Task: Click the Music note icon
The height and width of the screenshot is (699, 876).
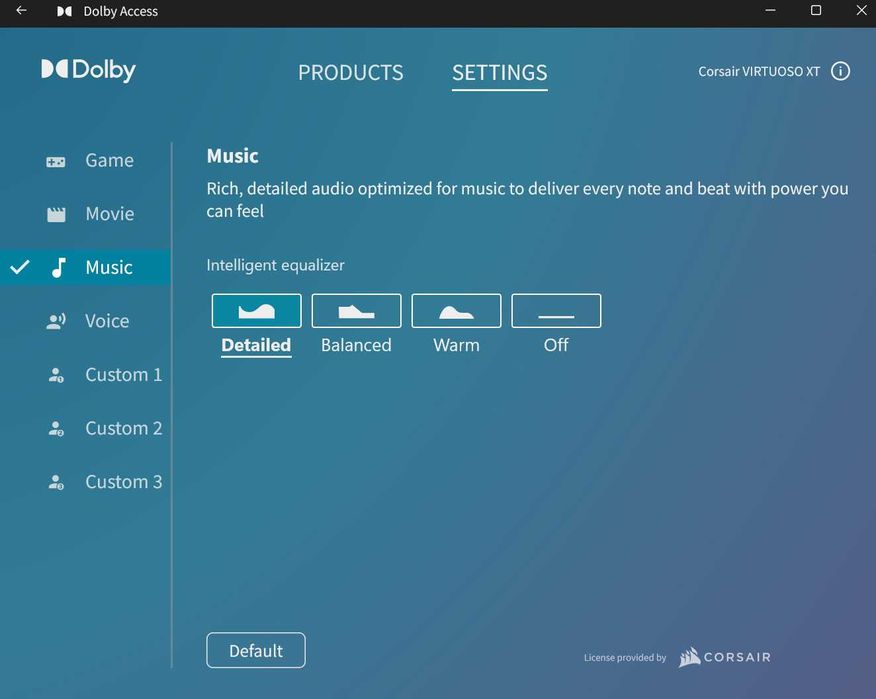Action: tap(59, 267)
